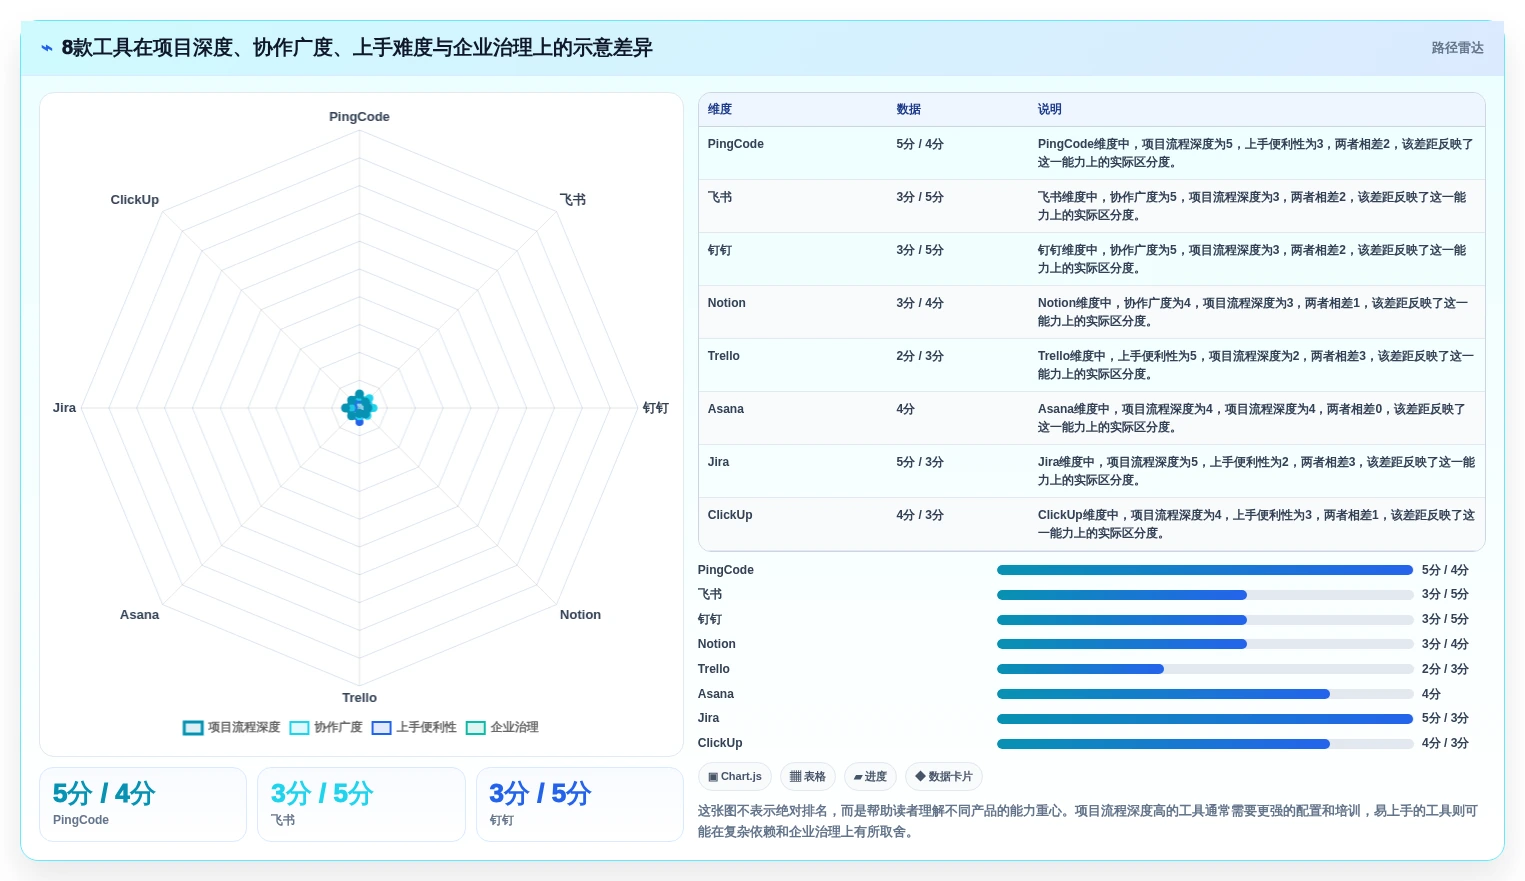Open the PingCode 5分 / 4分 stat card
This screenshot has height=881, width=1525.
(143, 805)
